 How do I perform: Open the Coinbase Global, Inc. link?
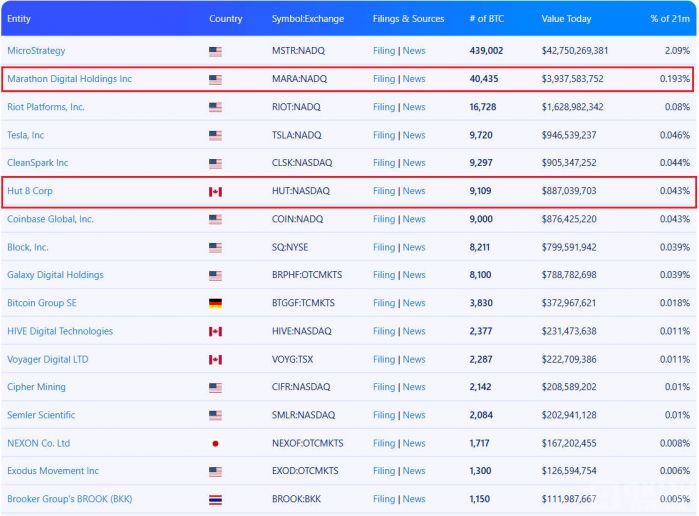tap(50, 219)
